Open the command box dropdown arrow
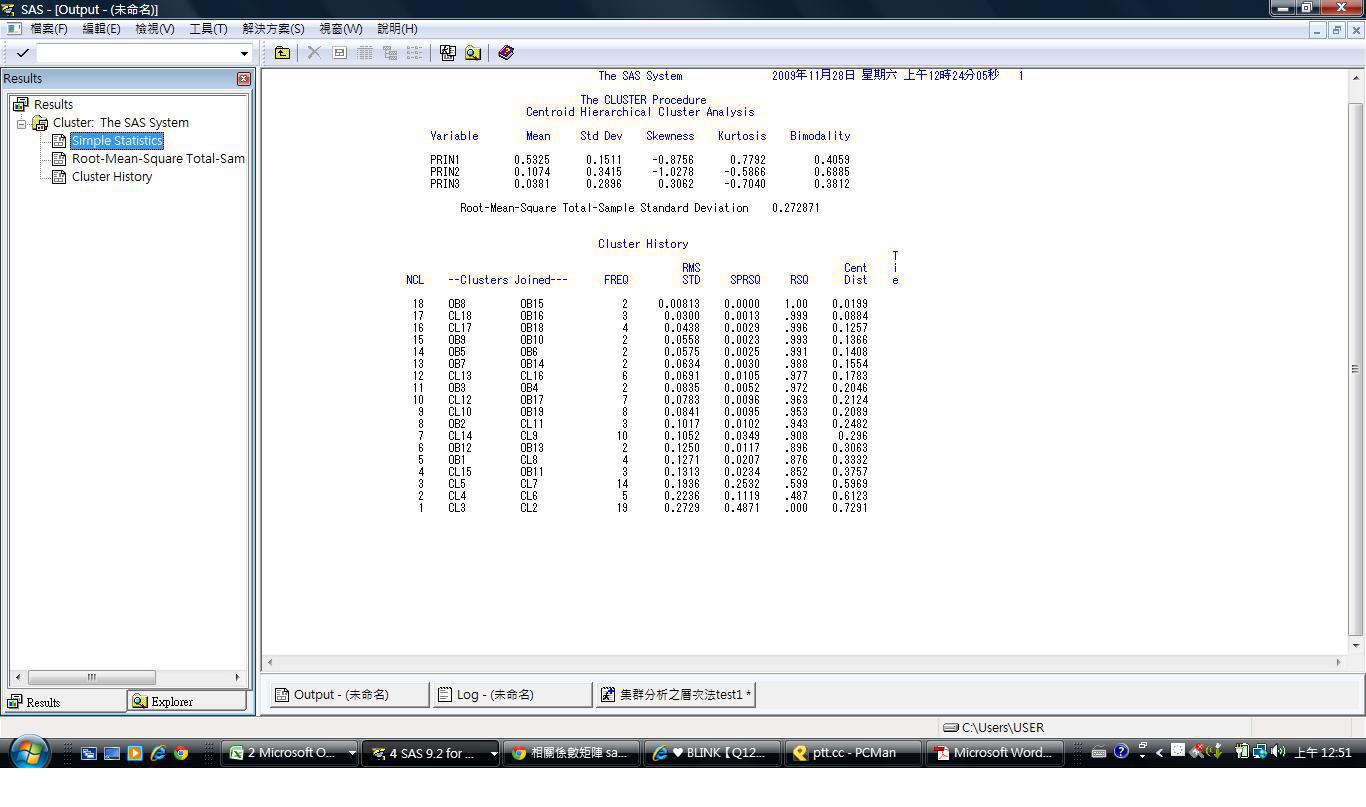This screenshot has width=1366, height=807. coord(244,53)
